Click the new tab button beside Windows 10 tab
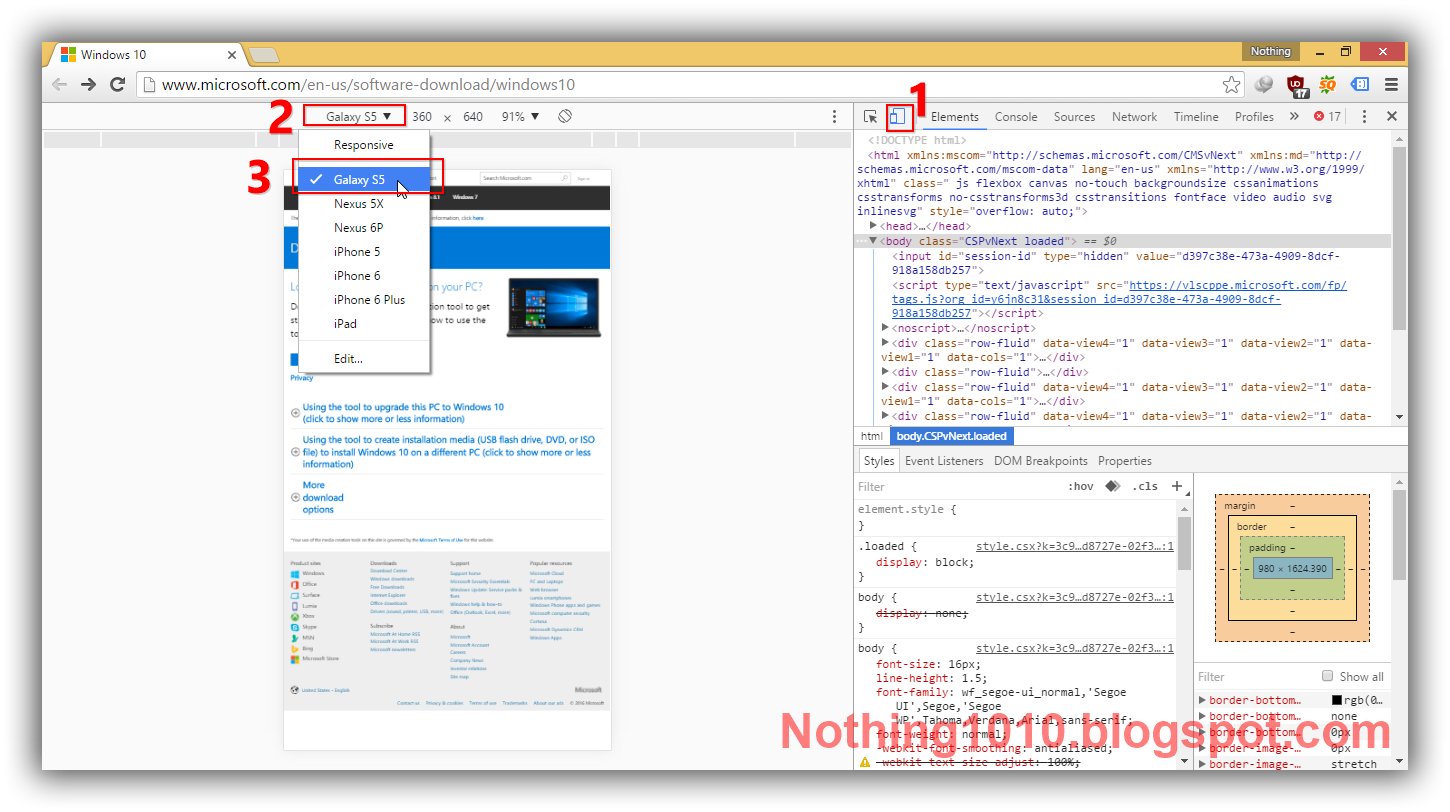 (263, 55)
